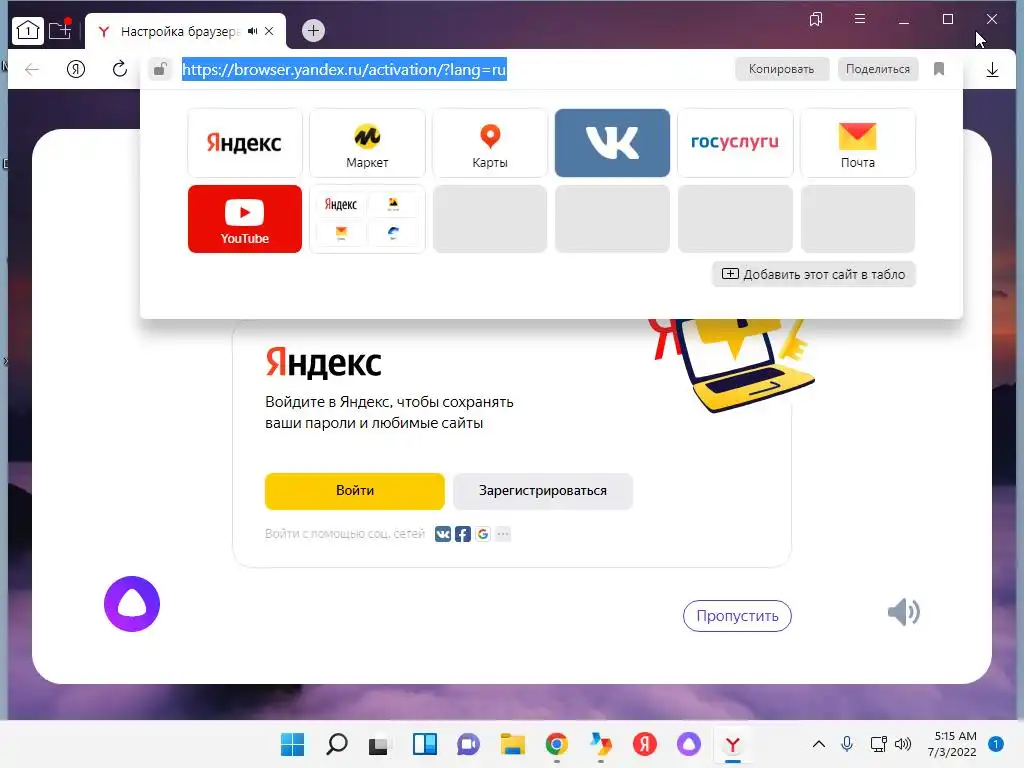Open the home tab icon
The image size is (1024, 768).
click(27, 30)
